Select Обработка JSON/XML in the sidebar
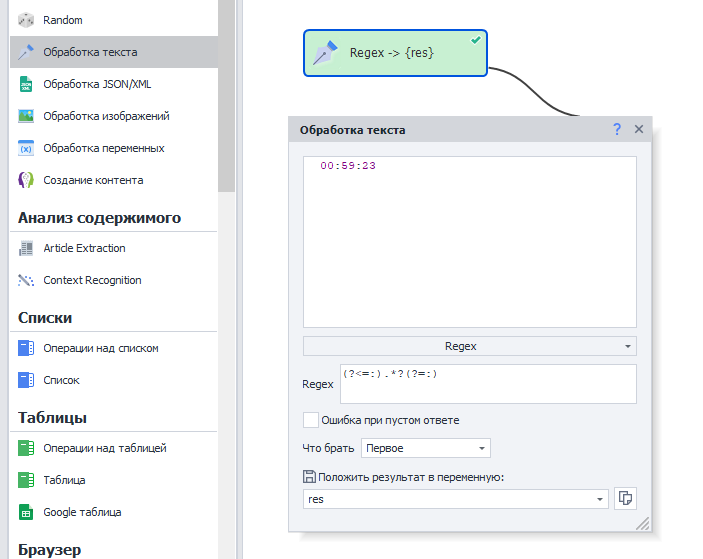This screenshot has width=703, height=559. click(114, 84)
